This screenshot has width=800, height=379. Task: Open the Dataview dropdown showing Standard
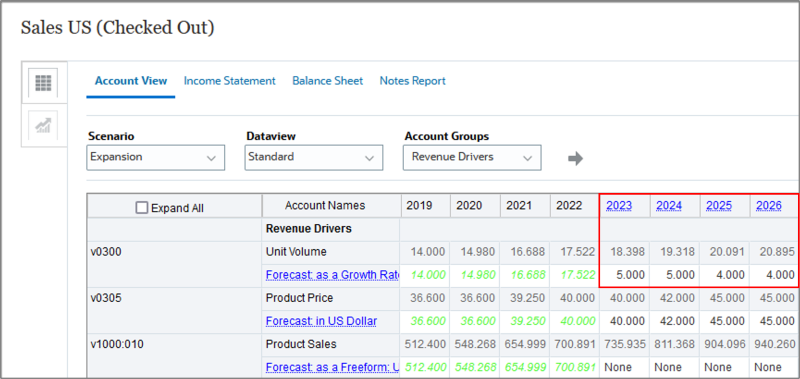click(x=314, y=157)
